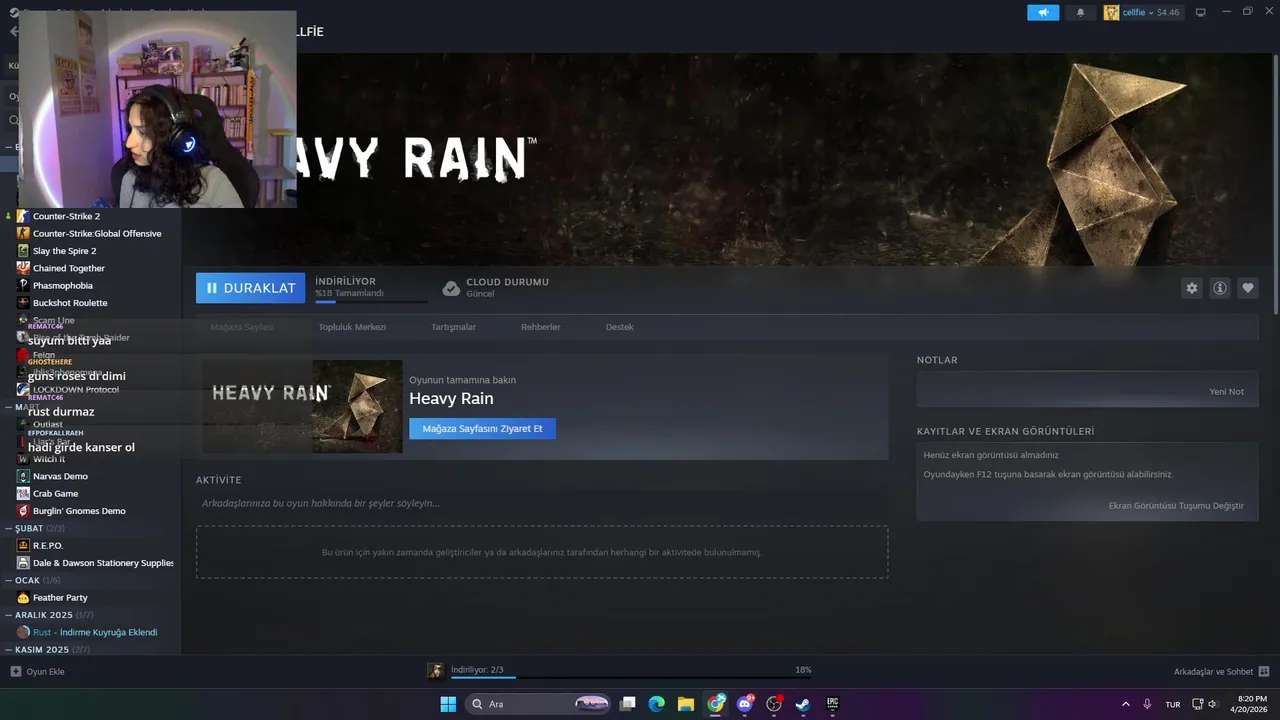Select the Phasmophobia game icon
This screenshot has width=1280, height=720.
tap(23, 285)
